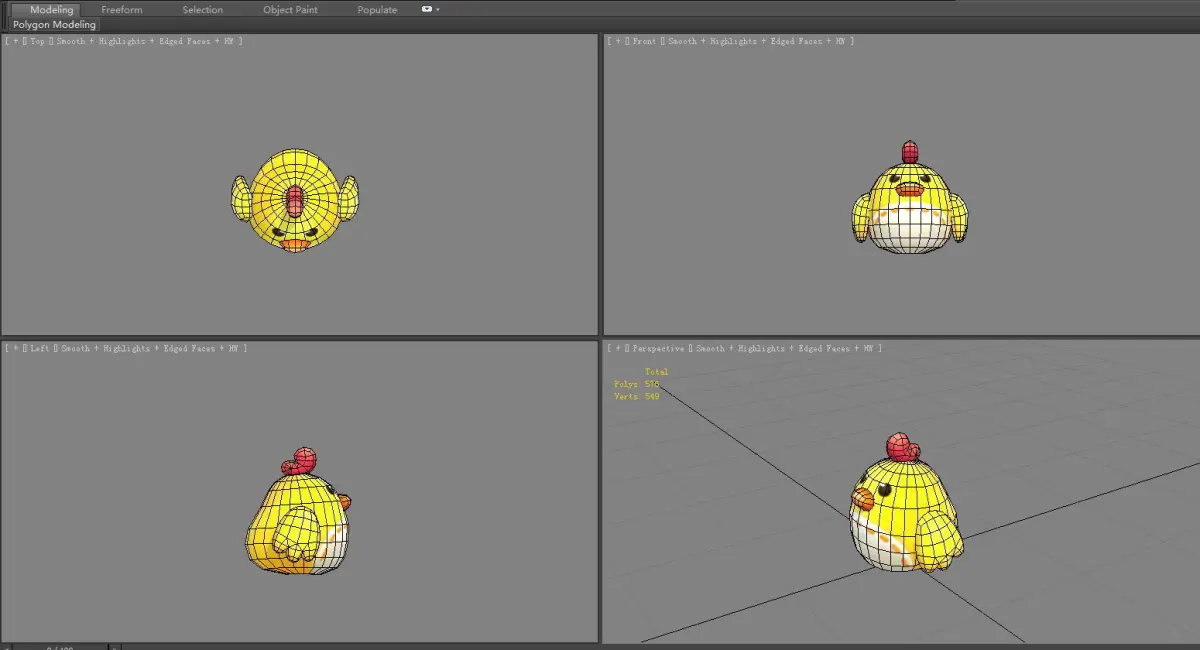This screenshot has width=1200, height=650.
Task: Click the Top viewport point-of-view label
Action: tap(37, 41)
